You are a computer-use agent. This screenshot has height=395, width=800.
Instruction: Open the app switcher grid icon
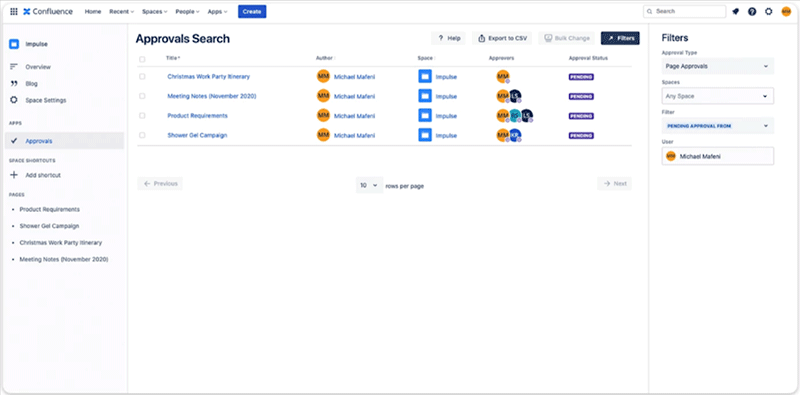click(14, 11)
